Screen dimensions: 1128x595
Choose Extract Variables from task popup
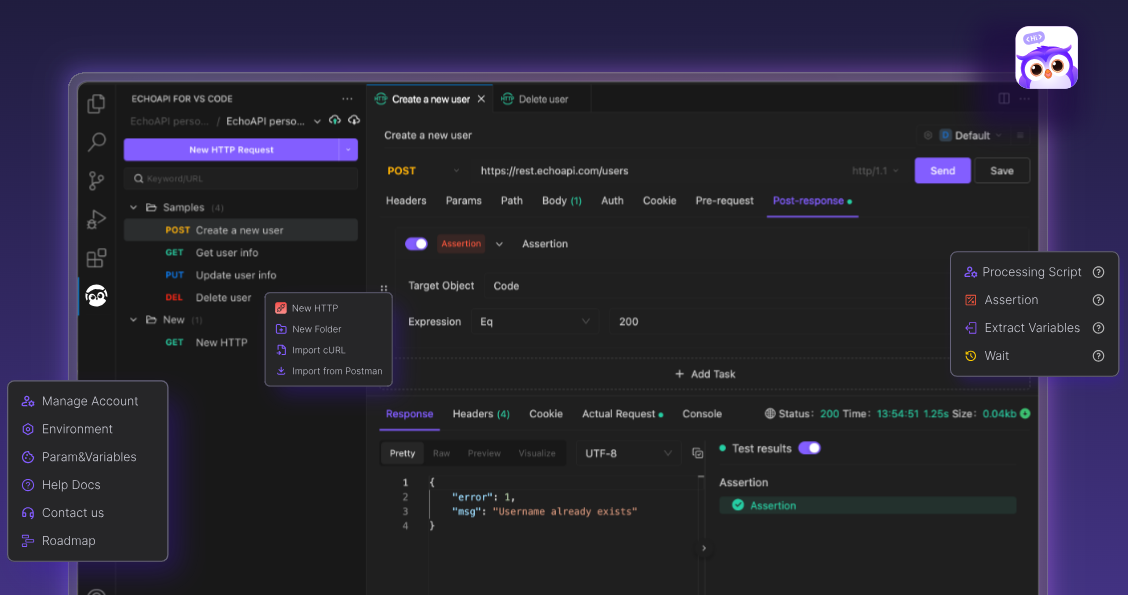click(x=1022, y=328)
